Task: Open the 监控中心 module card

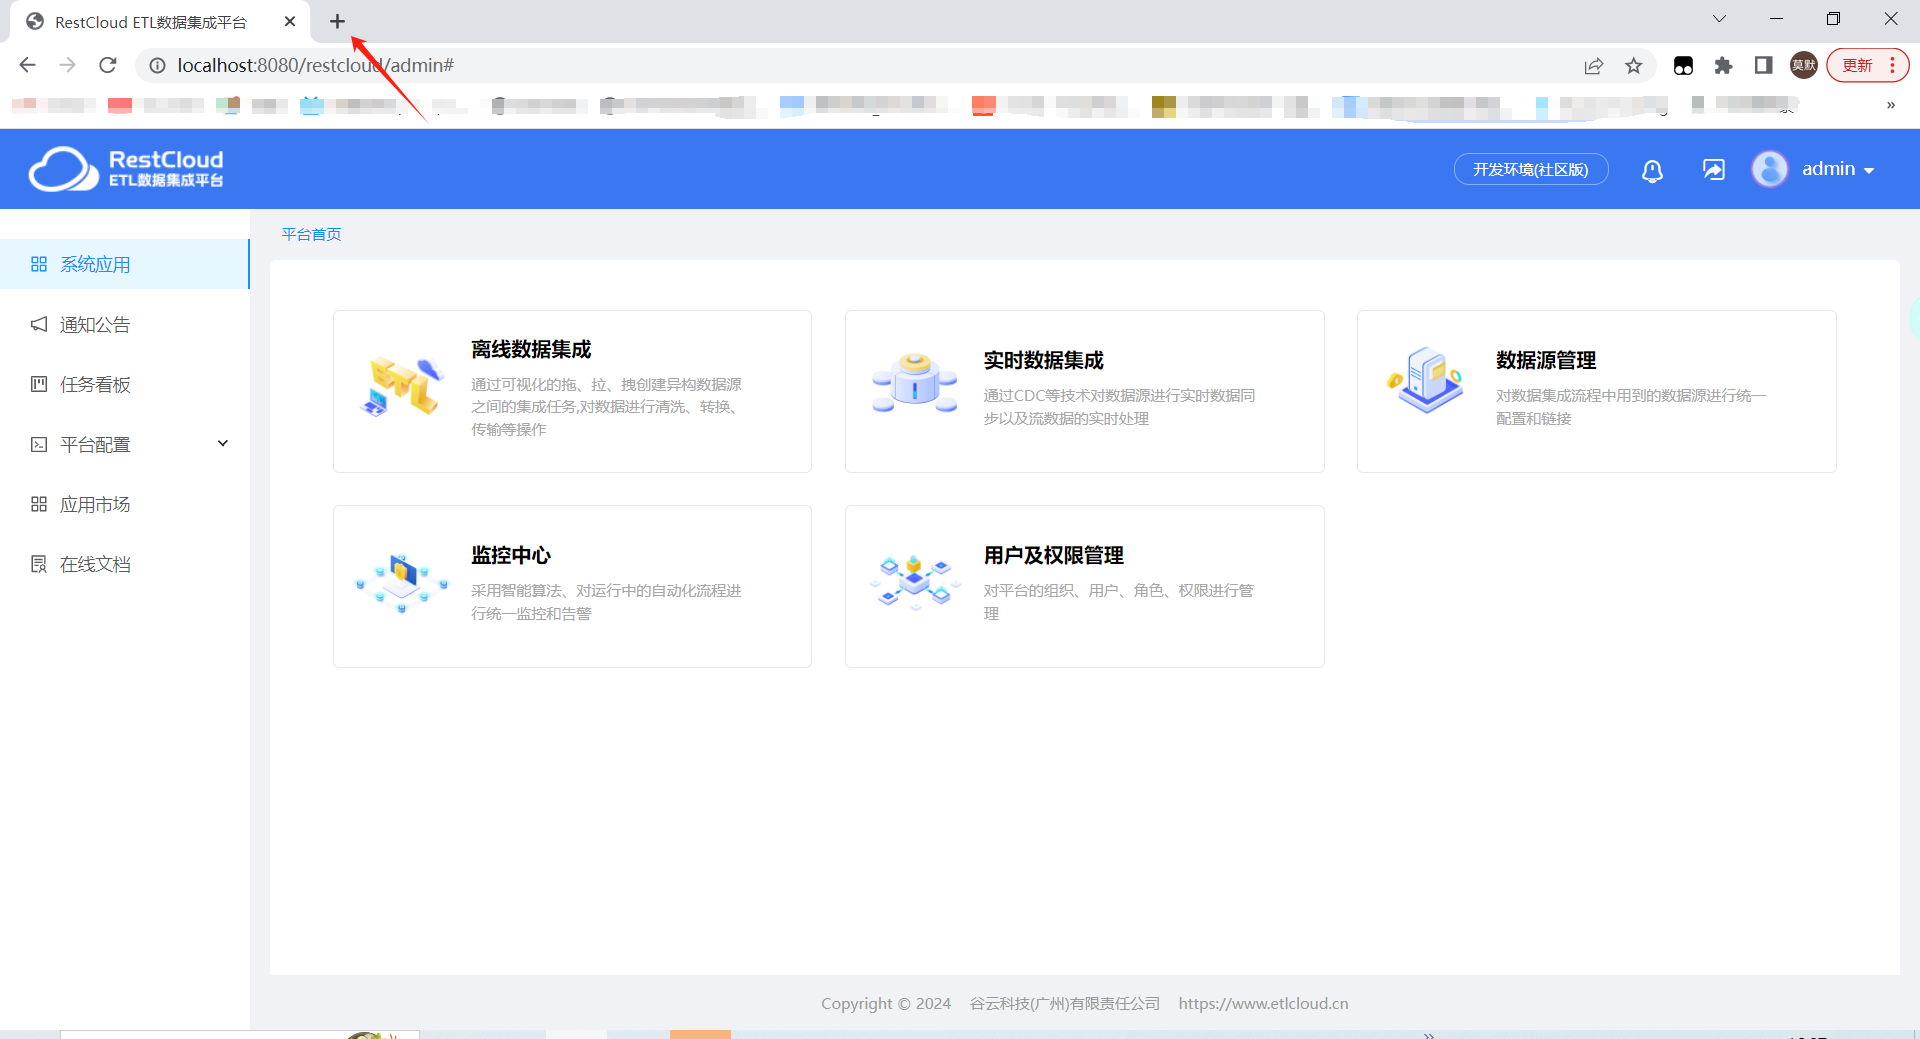Action: pos(572,586)
